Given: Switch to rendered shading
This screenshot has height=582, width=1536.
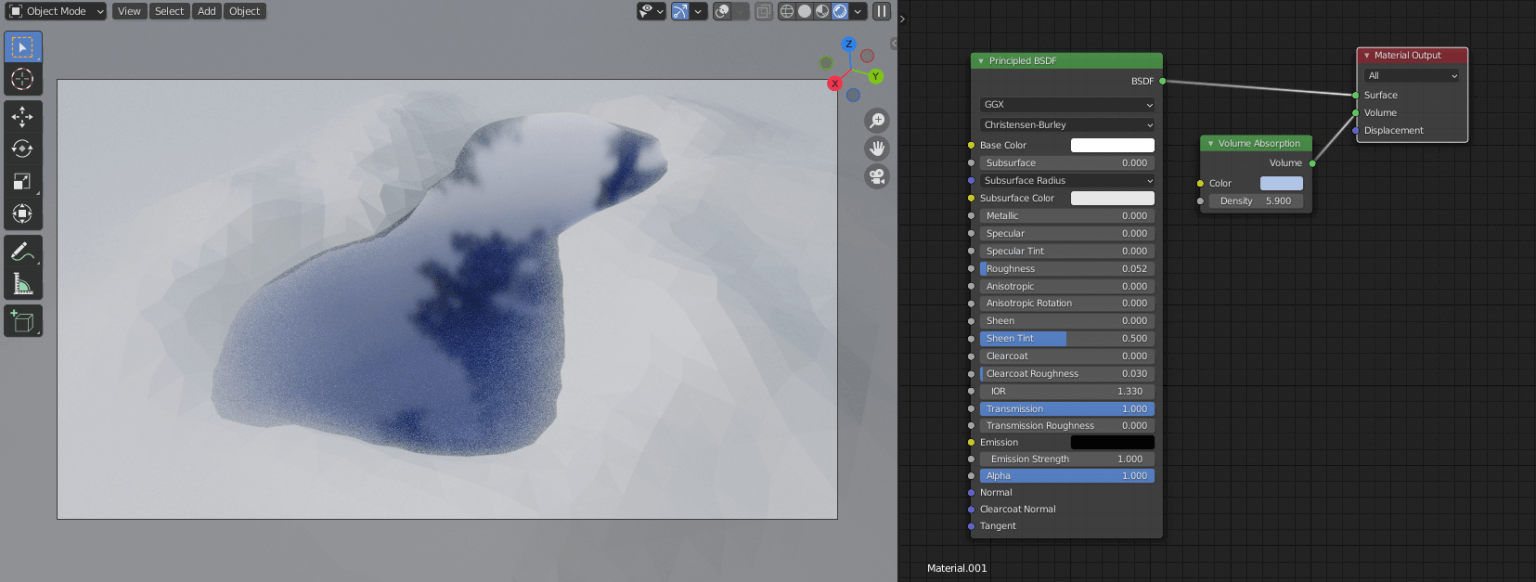Looking at the screenshot, I should pos(840,11).
